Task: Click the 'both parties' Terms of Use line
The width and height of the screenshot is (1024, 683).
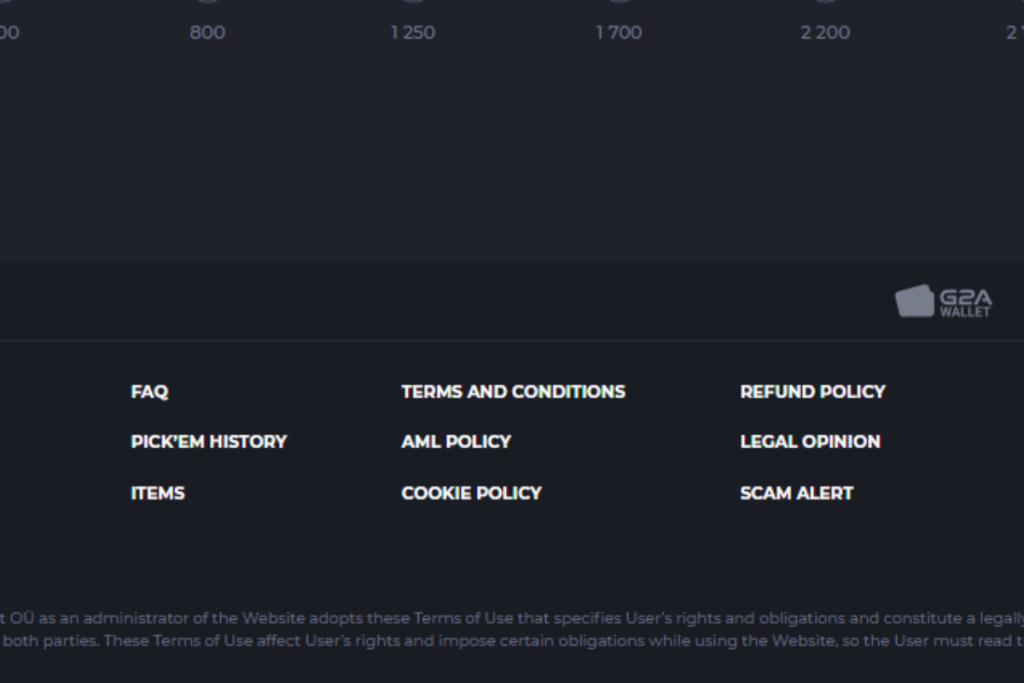Action: 512,641
